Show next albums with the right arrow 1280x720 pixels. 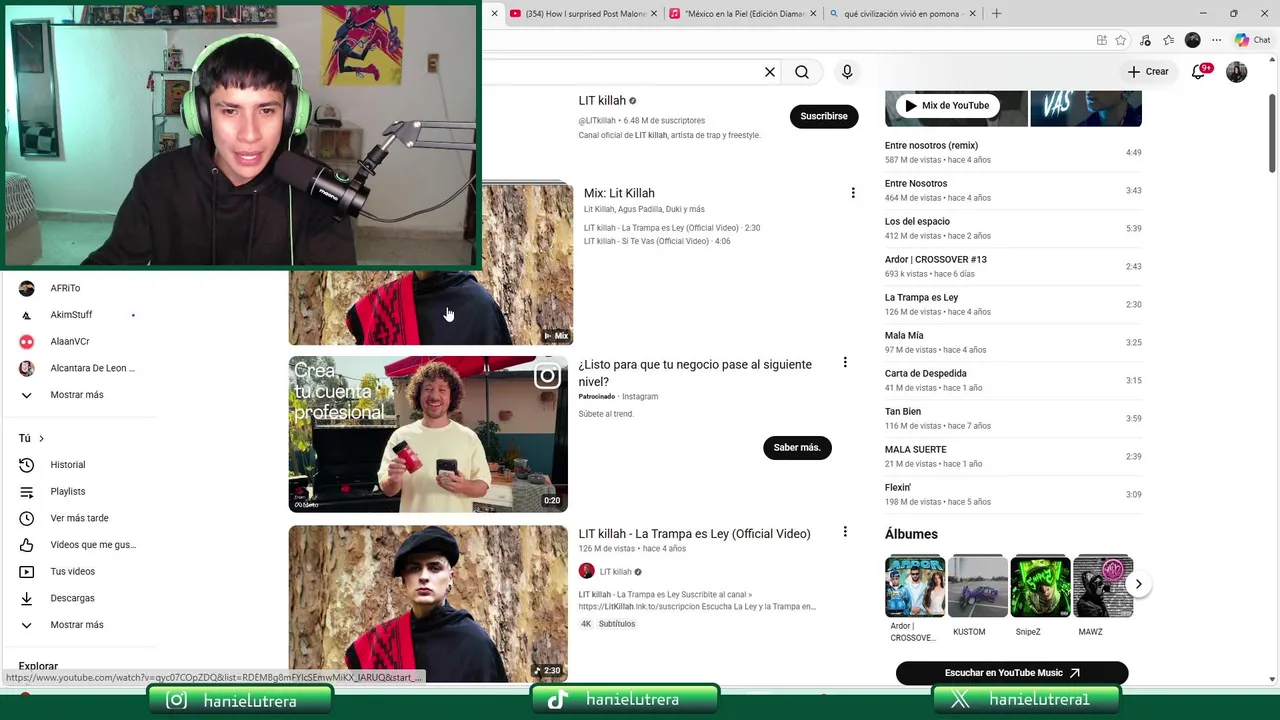tap(1138, 584)
